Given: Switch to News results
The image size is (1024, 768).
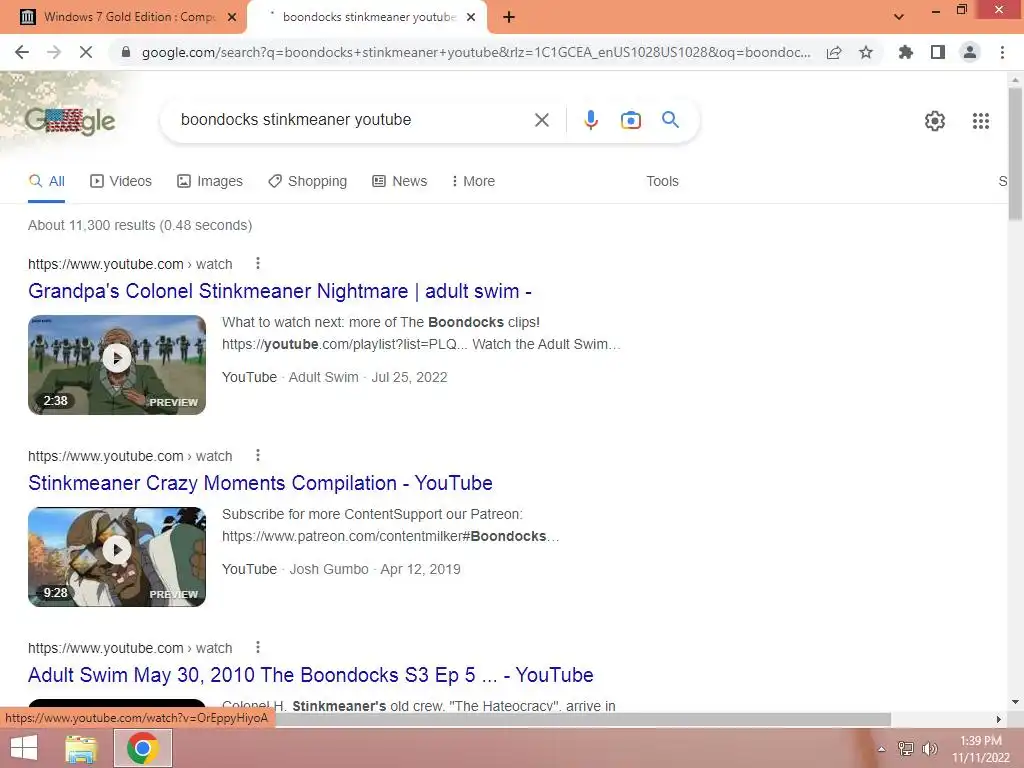Looking at the screenshot, I should coord(399,182).
